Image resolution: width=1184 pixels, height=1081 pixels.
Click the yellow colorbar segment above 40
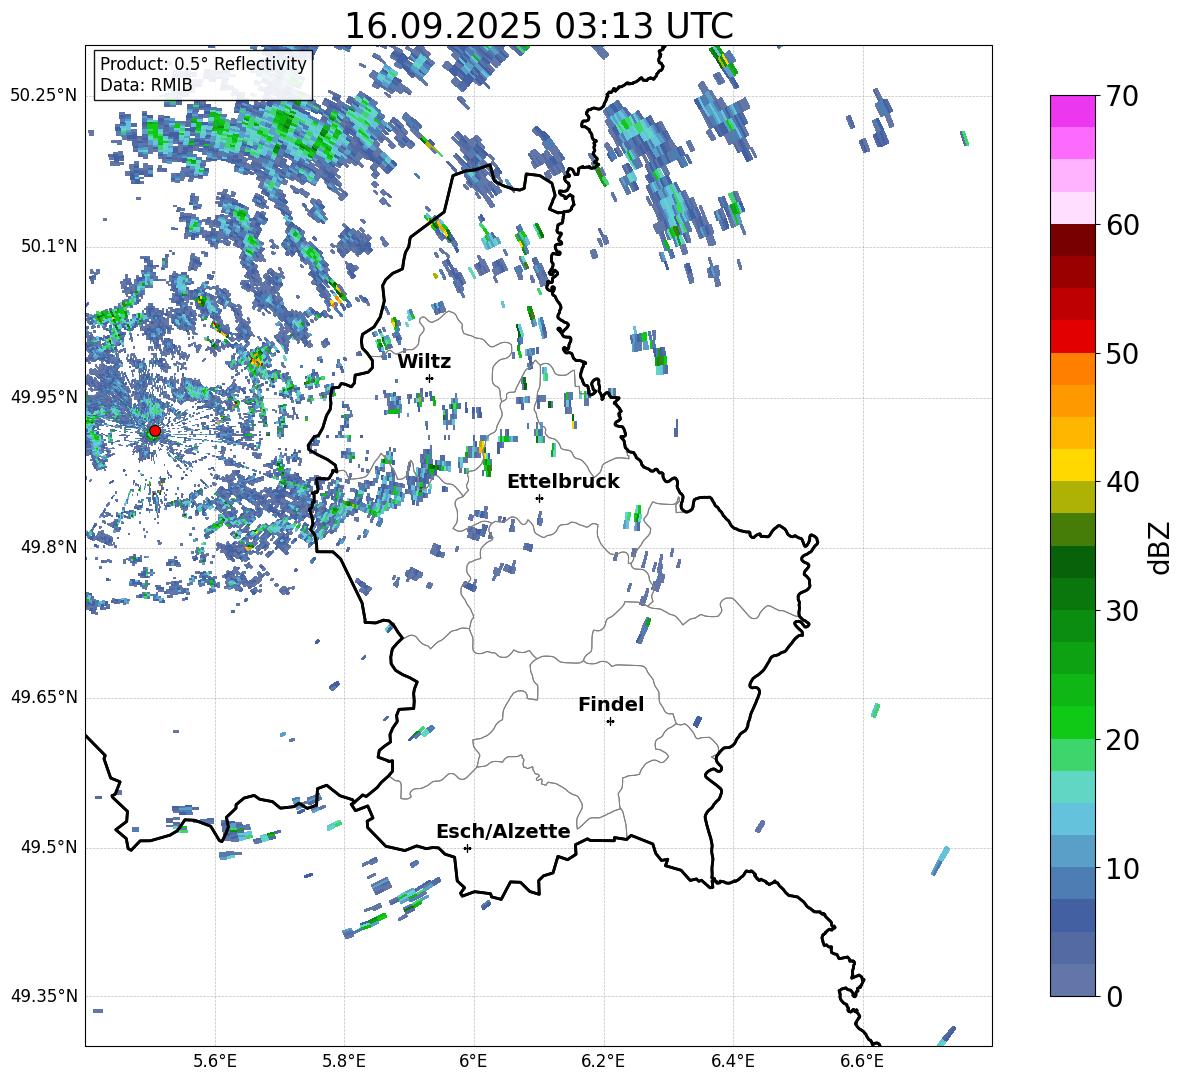(x=1072, y=465)
